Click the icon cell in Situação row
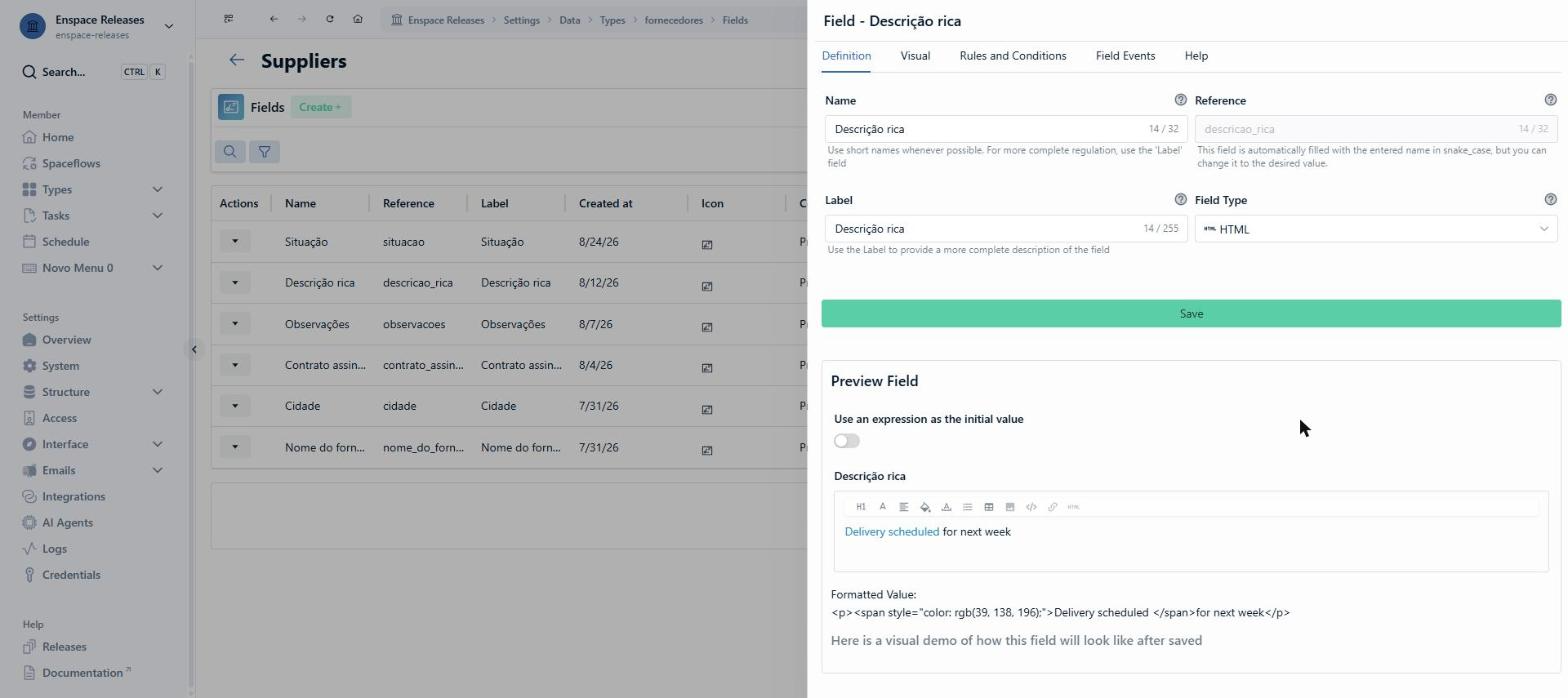1568x698 pixels. coord(707,244)
